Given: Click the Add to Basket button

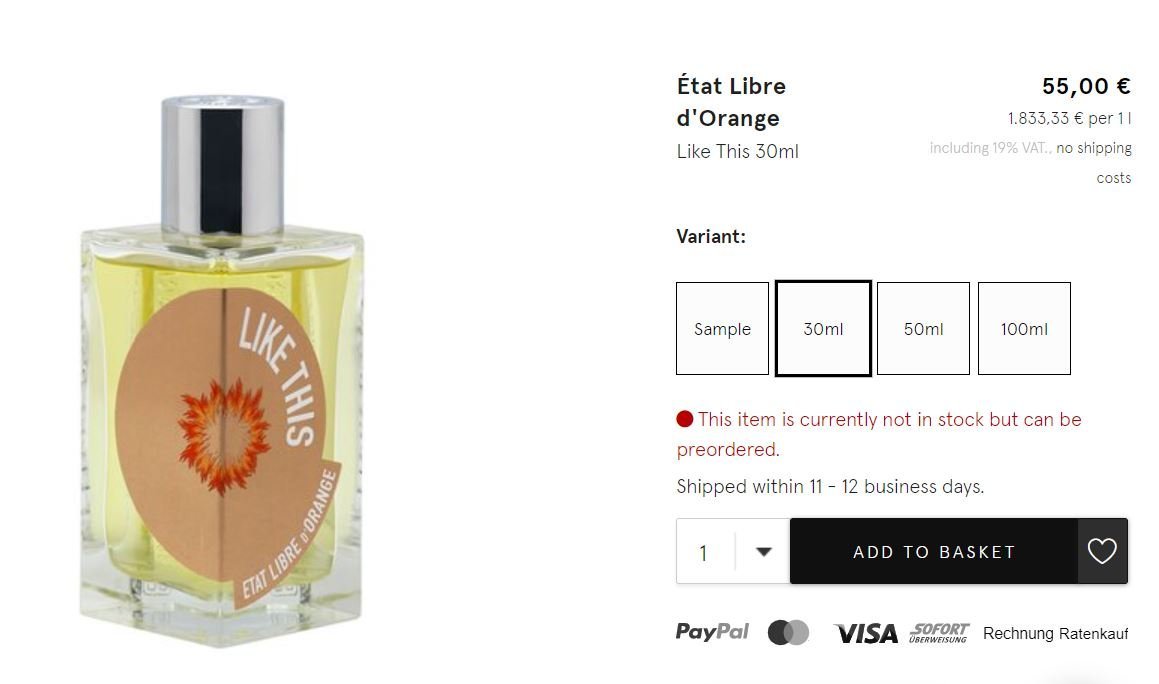Looking at the screenshot, I should pos(934,552).
